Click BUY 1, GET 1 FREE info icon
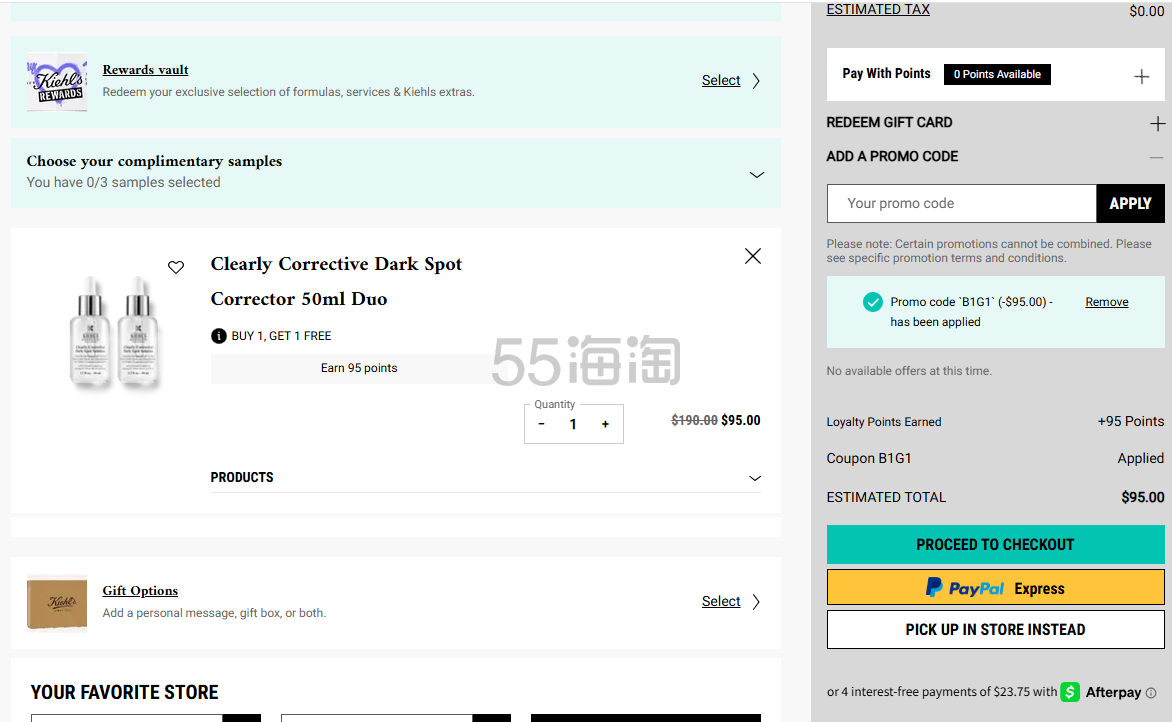Viewport: 1172px width, 722px height. [218, 336]
